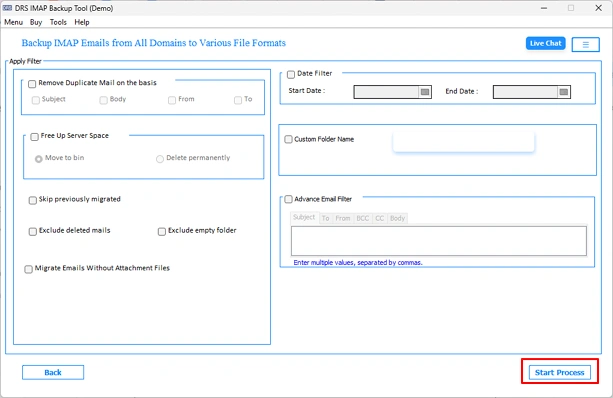This screenshot has width=613, height=398.
Task: Click the Advance Email Filter text area
Action: [439, 241]
